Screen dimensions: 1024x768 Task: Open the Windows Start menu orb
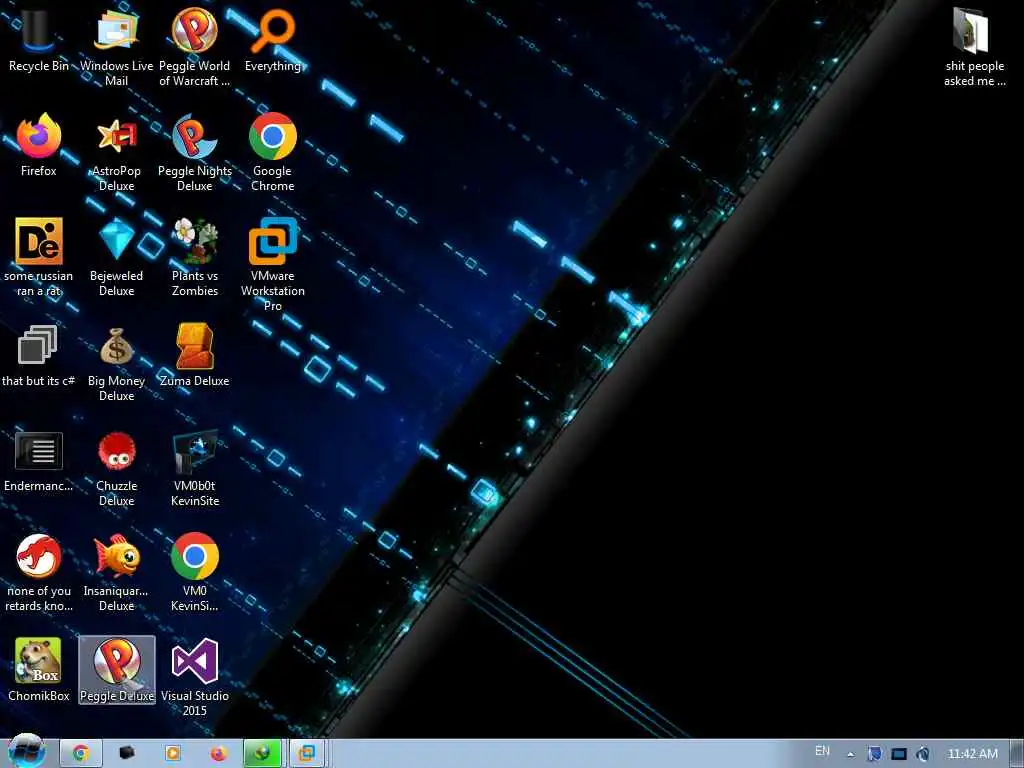(x=26, y=752)
